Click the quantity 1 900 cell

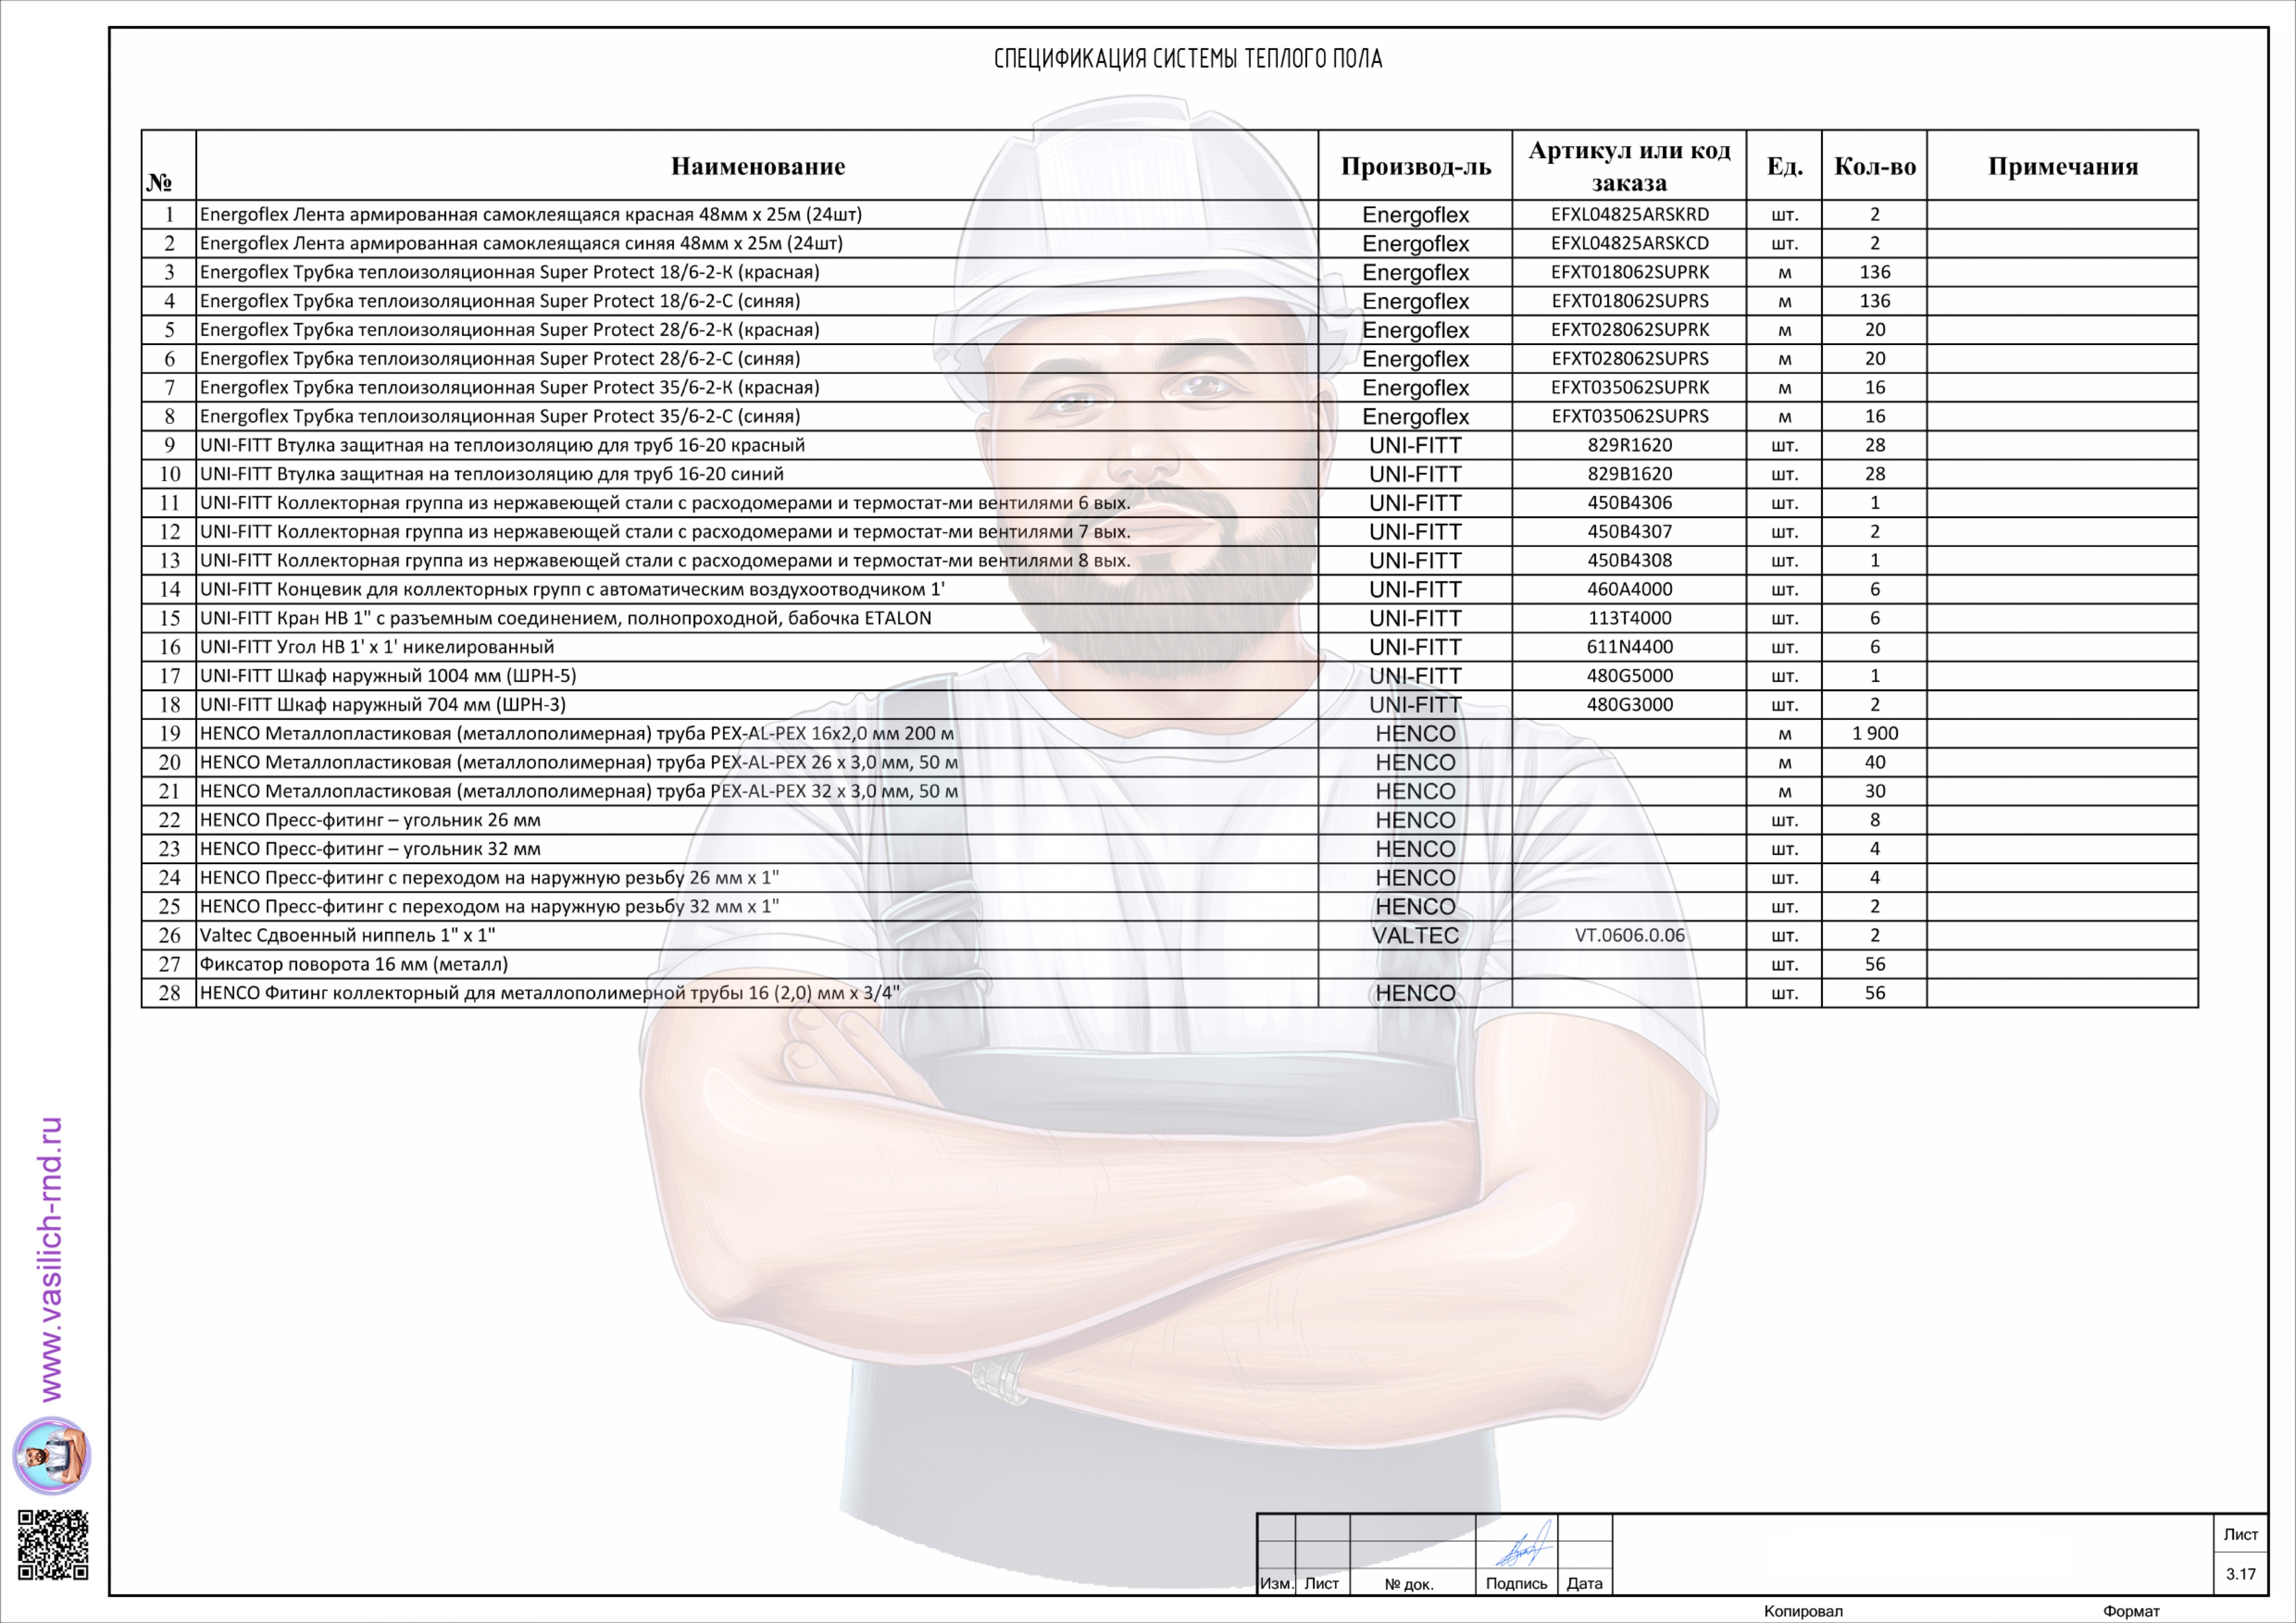tap(1874, 733)
